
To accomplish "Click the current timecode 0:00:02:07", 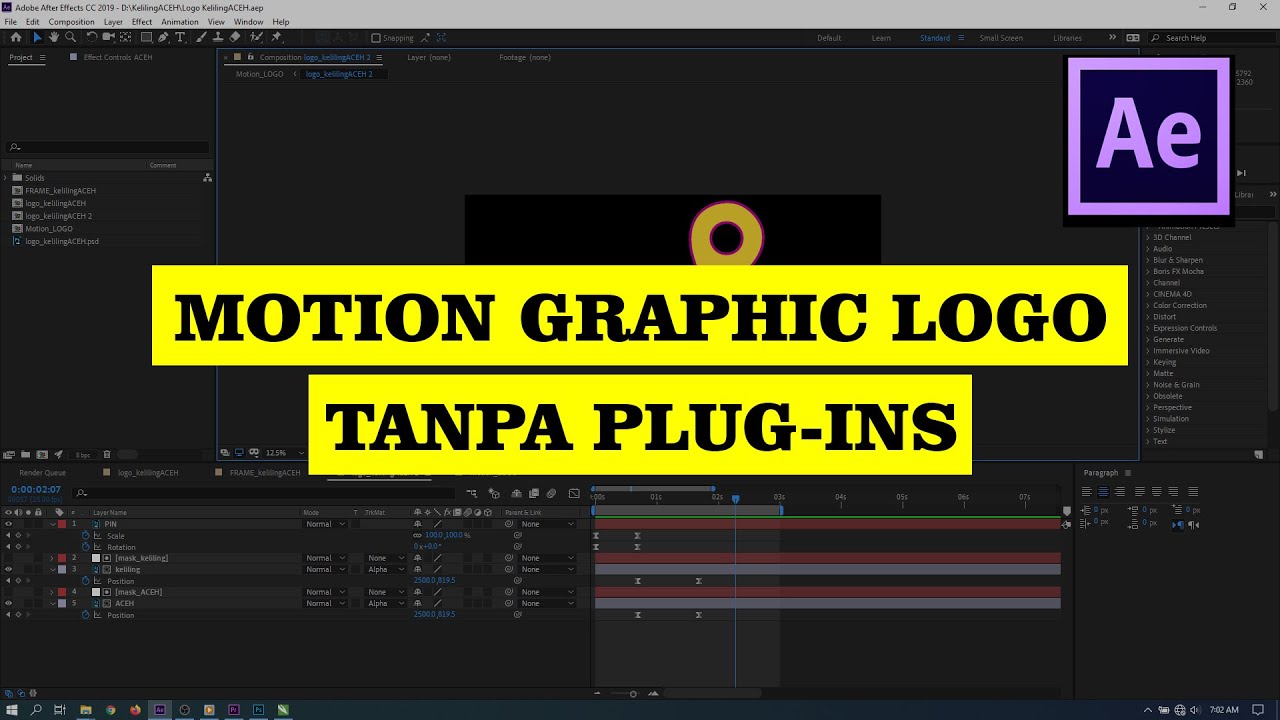I will (x=36, y=489).
